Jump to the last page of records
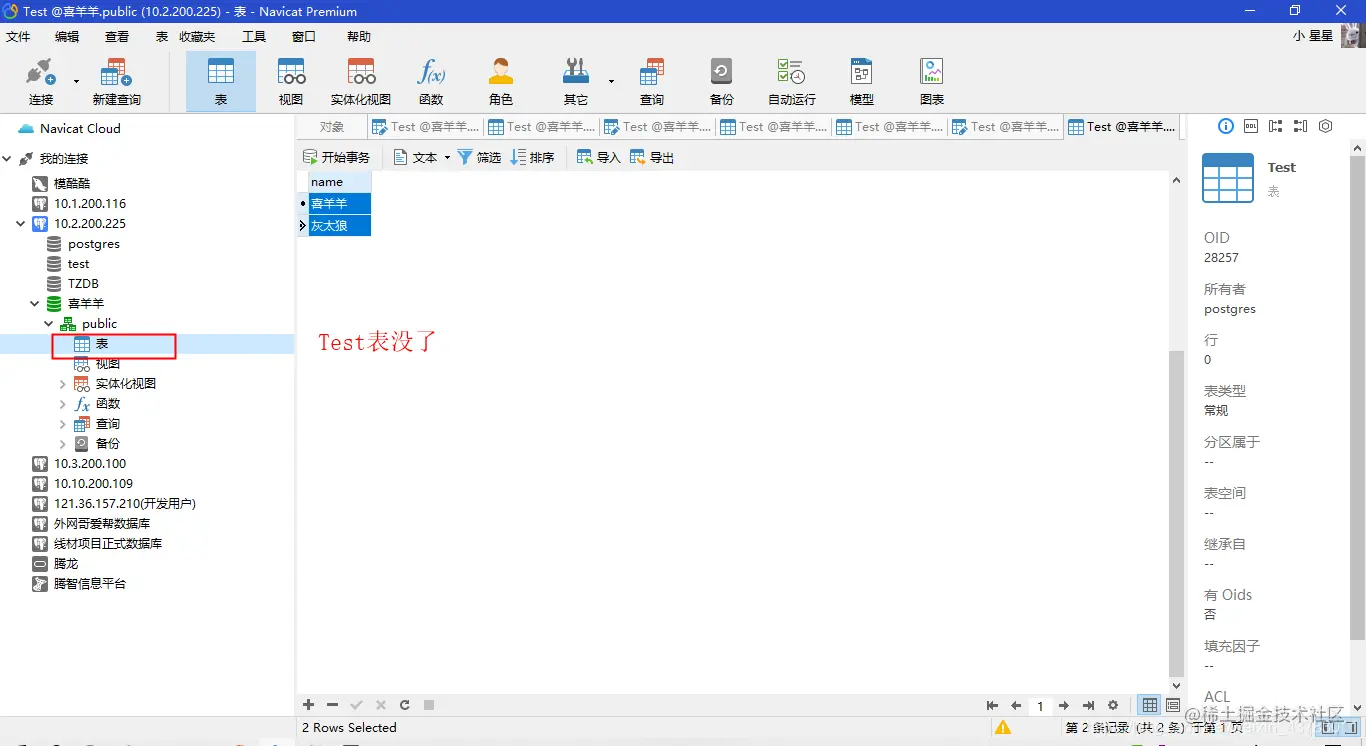 1088,705
